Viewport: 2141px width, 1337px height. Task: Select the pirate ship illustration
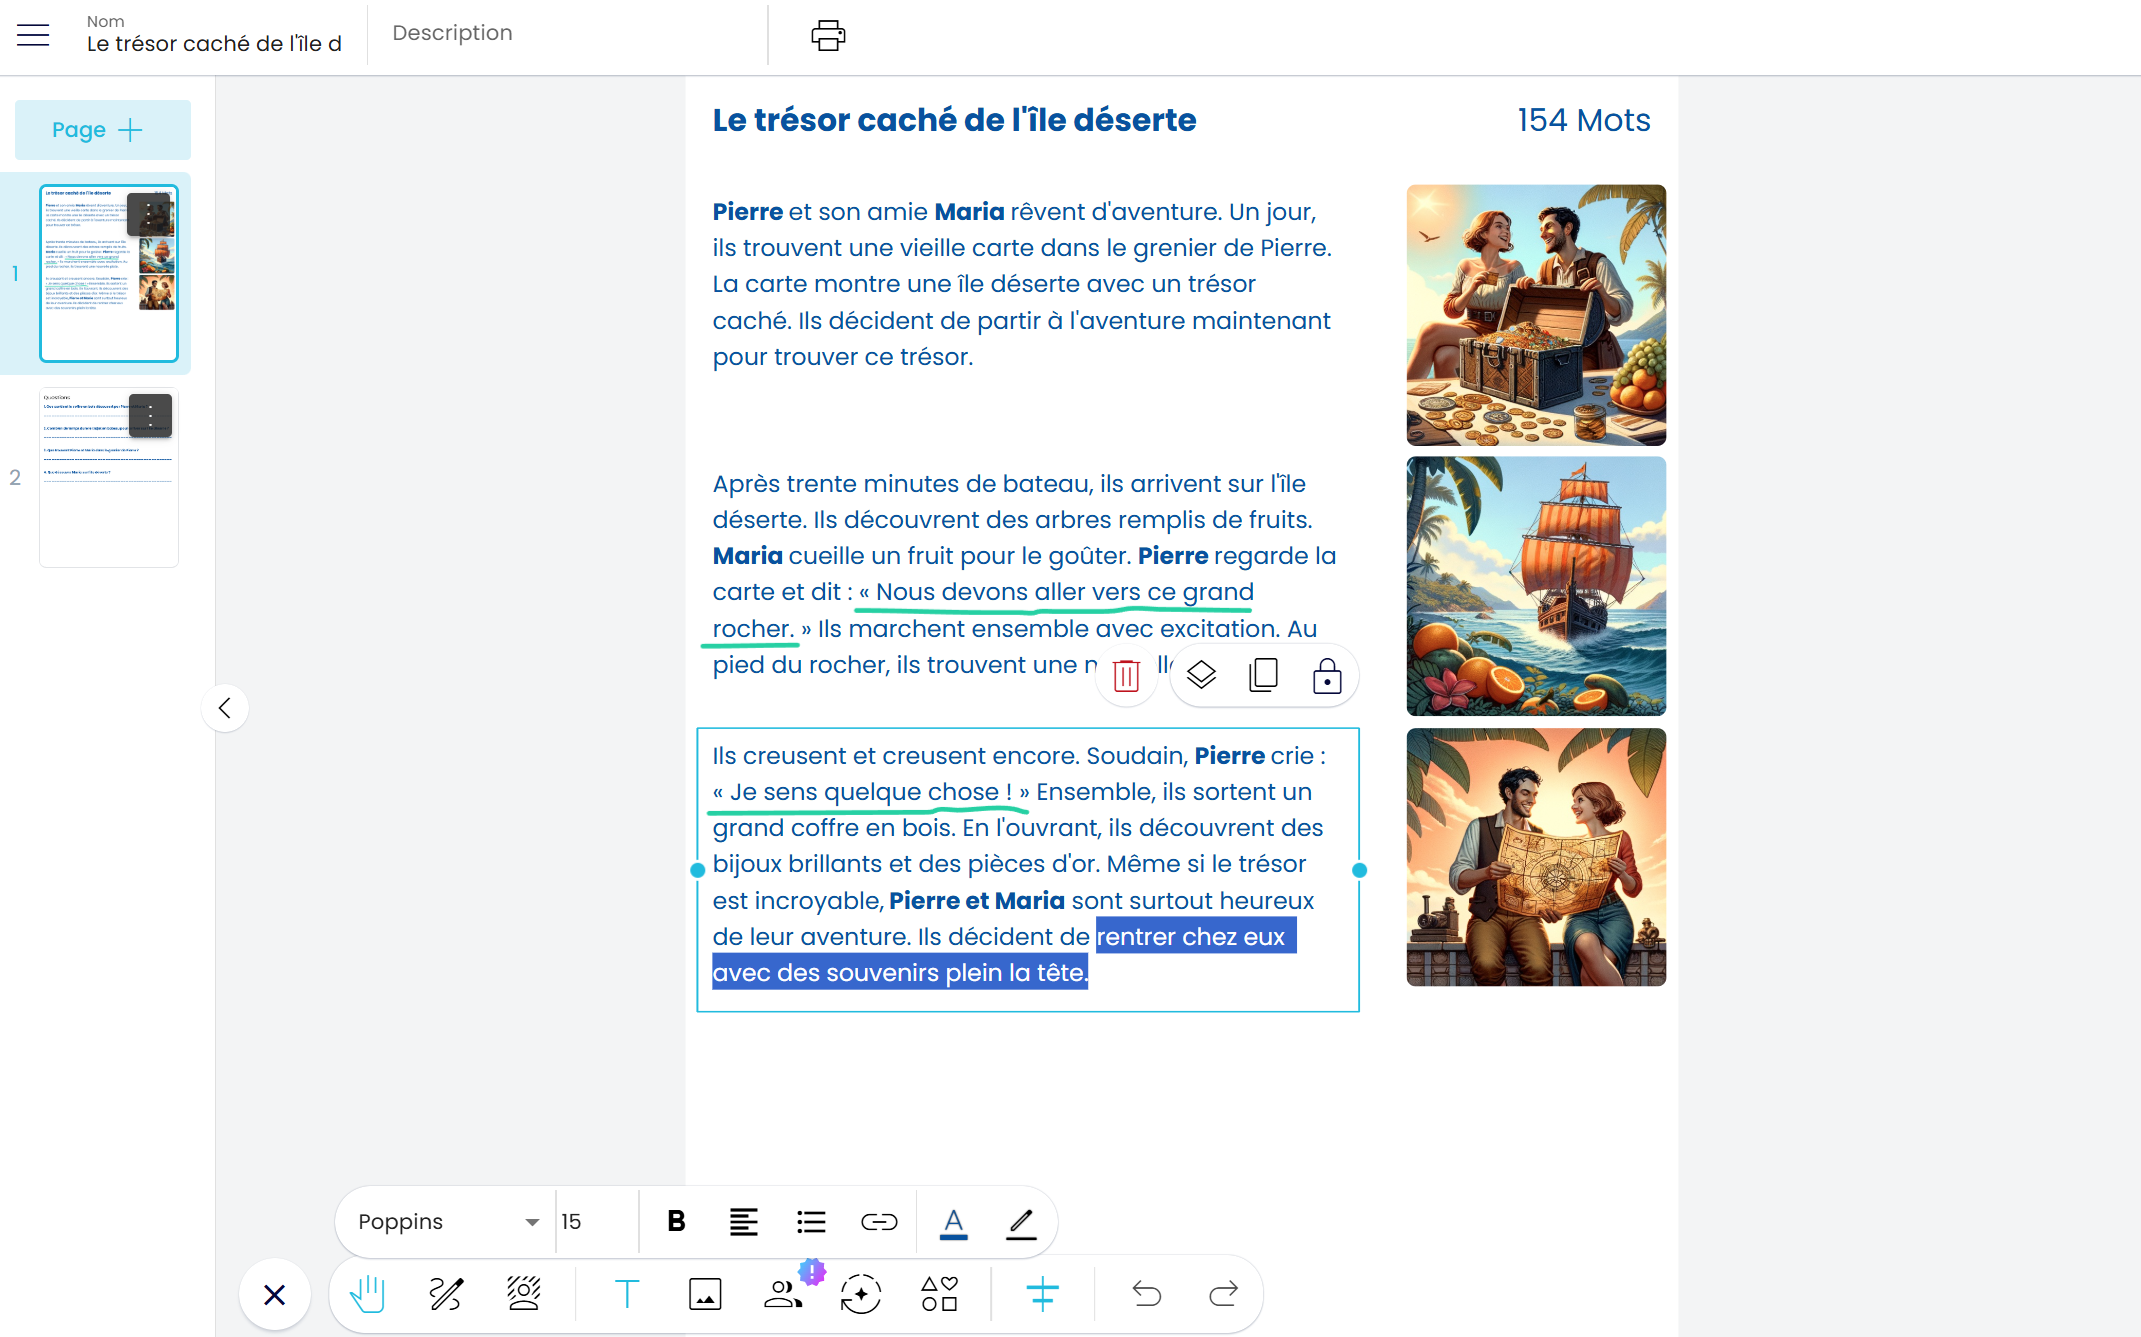pyautogui.click(x=1536, y=586)
